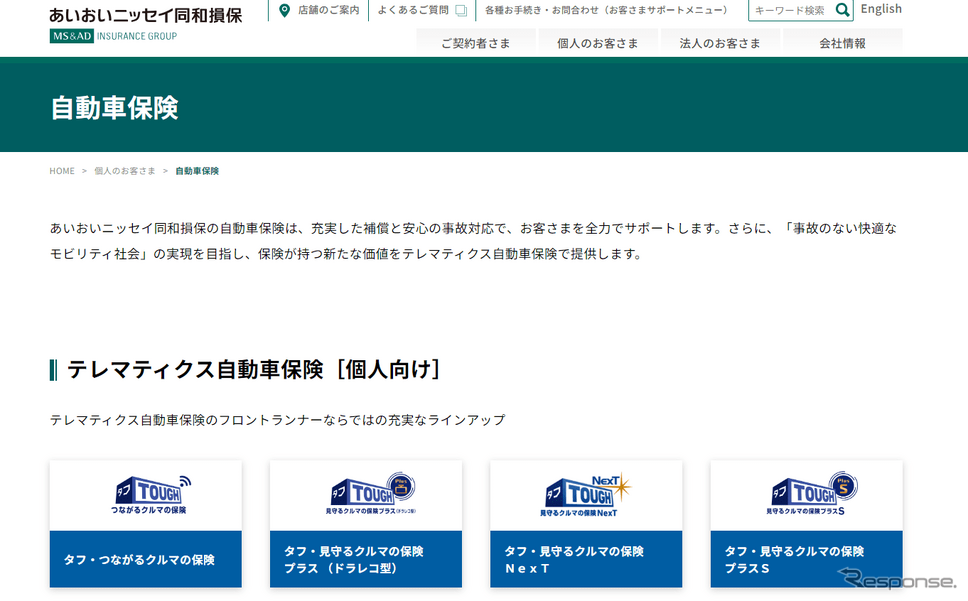Open the 法人のお客さま menu tab

coord(720,43)
